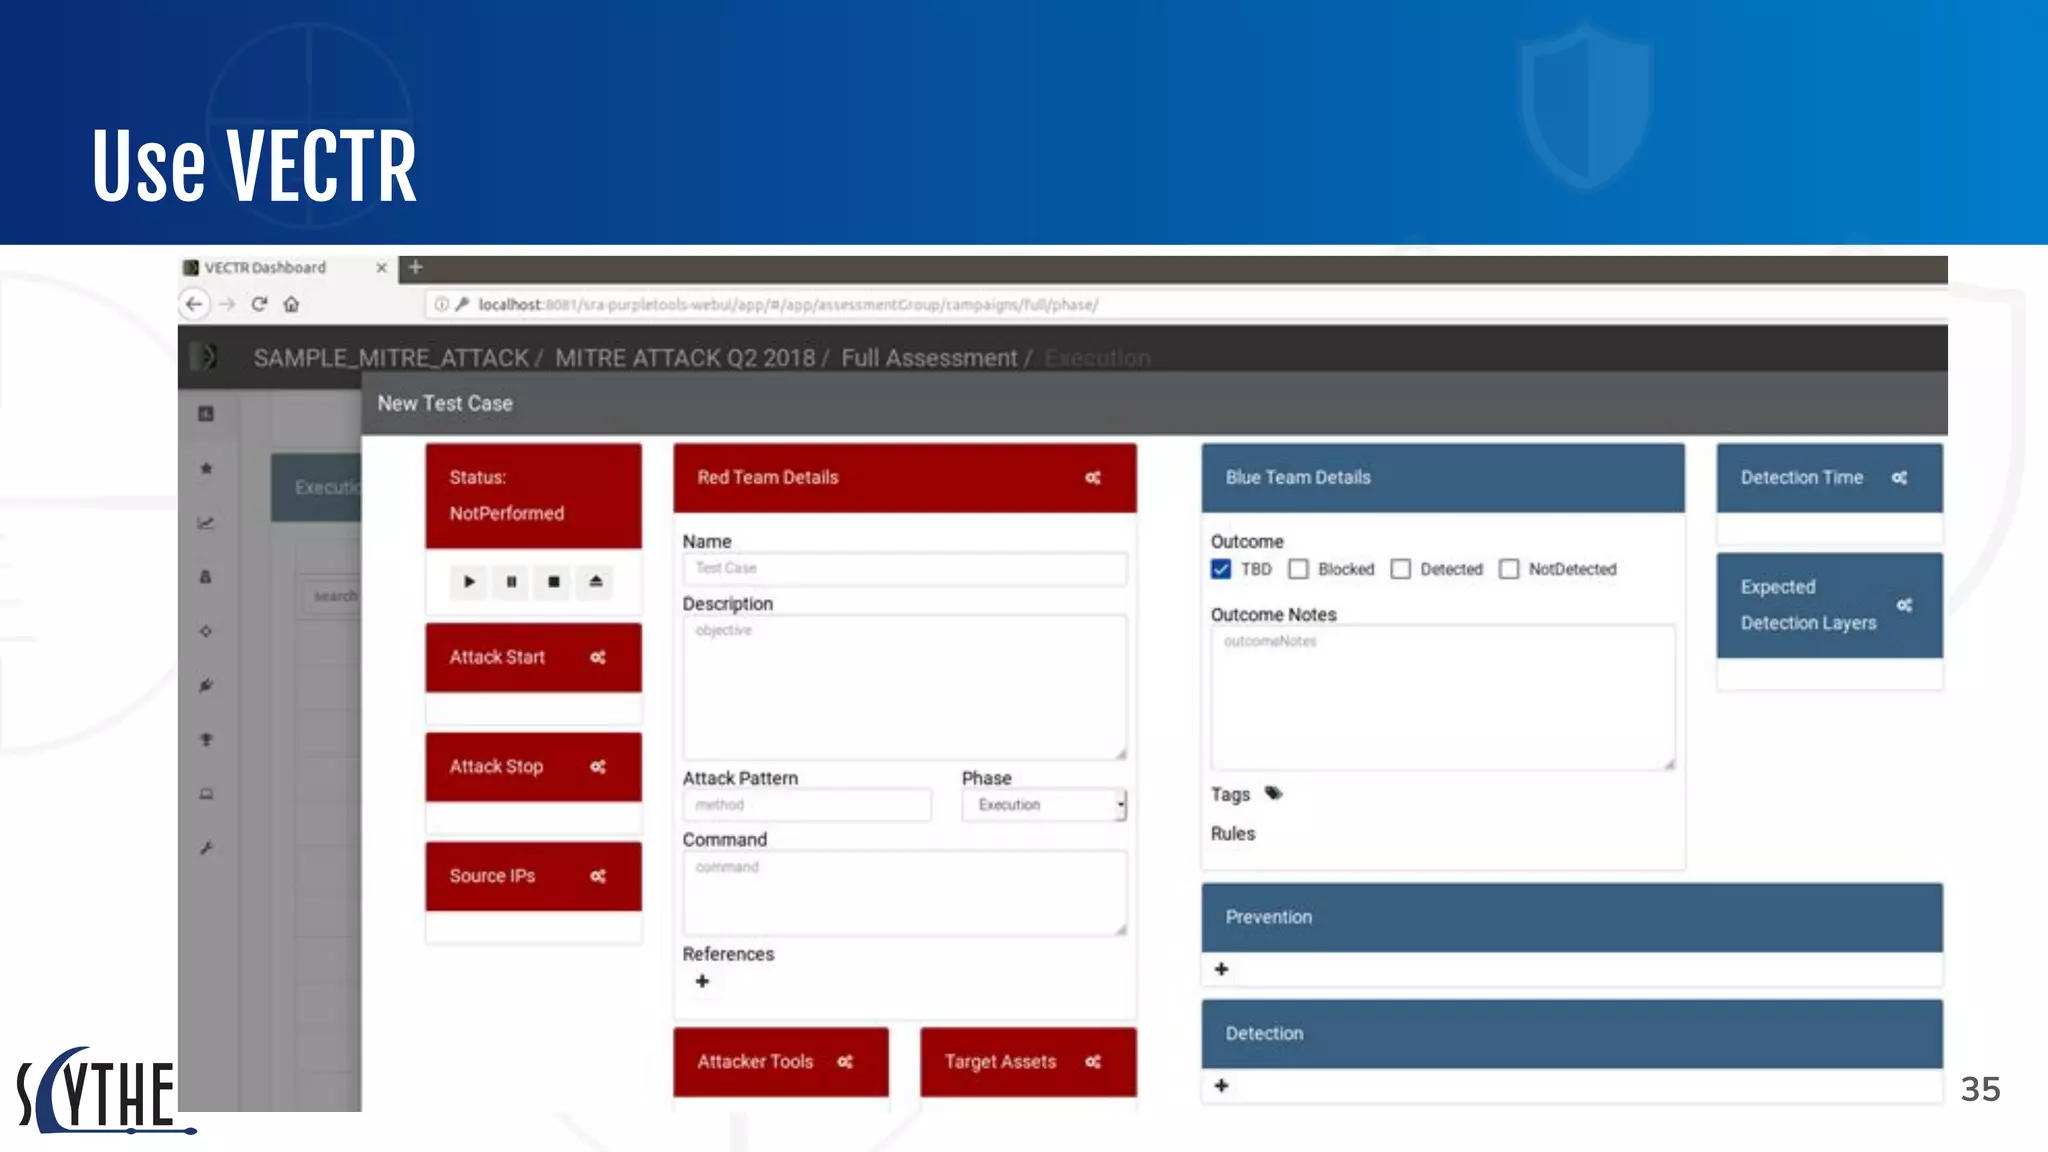Screen dimensions: 2048x1152
Task: Expand Prevention section with plus icon
Action: [1221, 969]
